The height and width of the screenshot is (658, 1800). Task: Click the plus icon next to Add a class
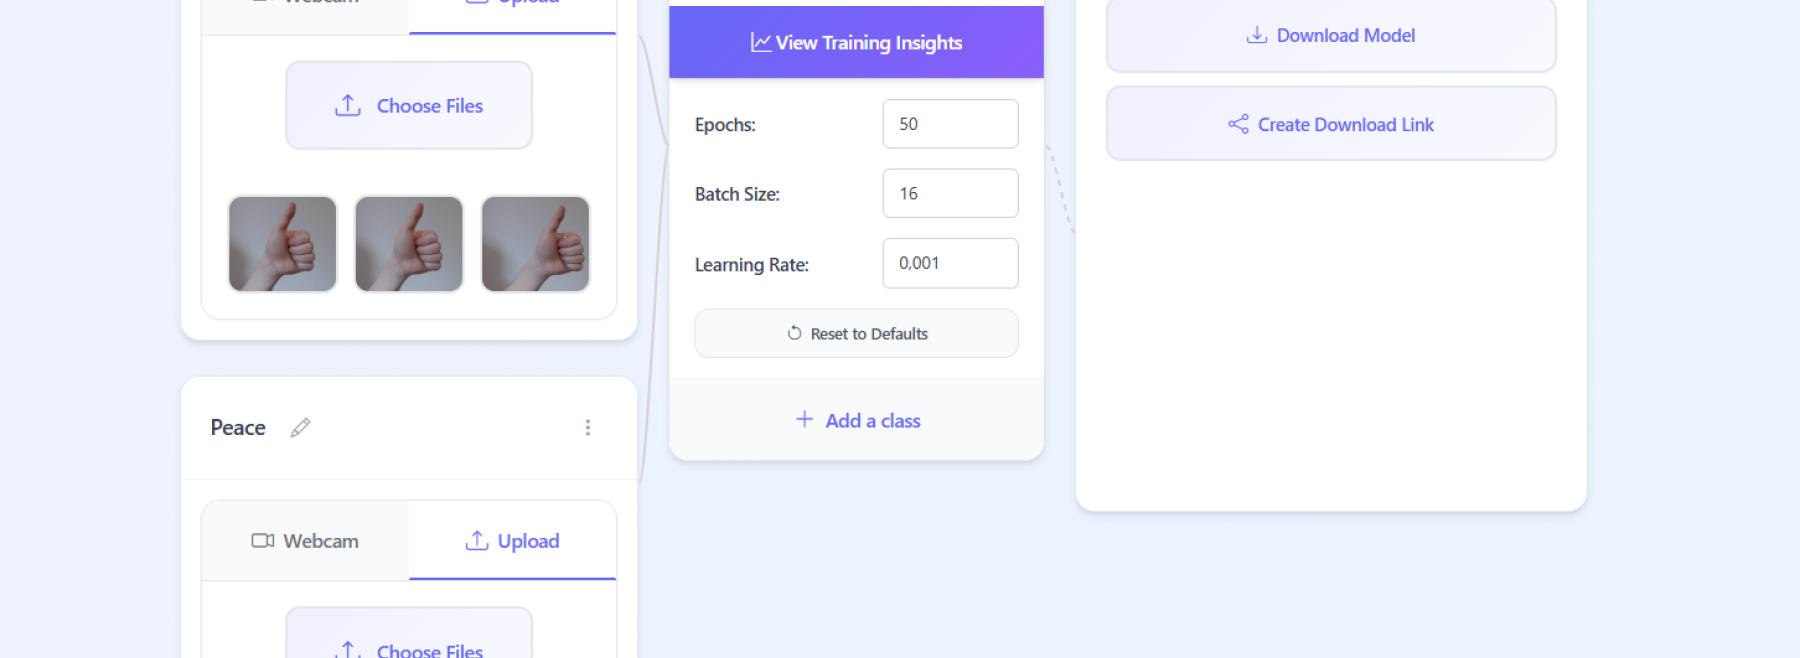pos(804,420)
